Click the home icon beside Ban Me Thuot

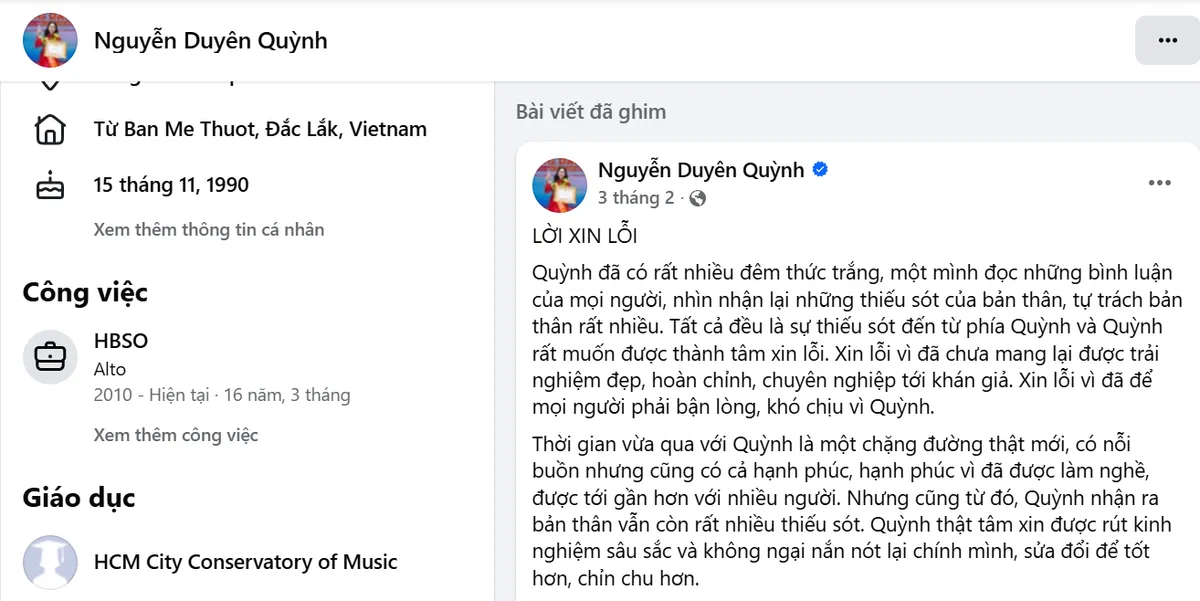pyautogui.click(x=49, y=129)
